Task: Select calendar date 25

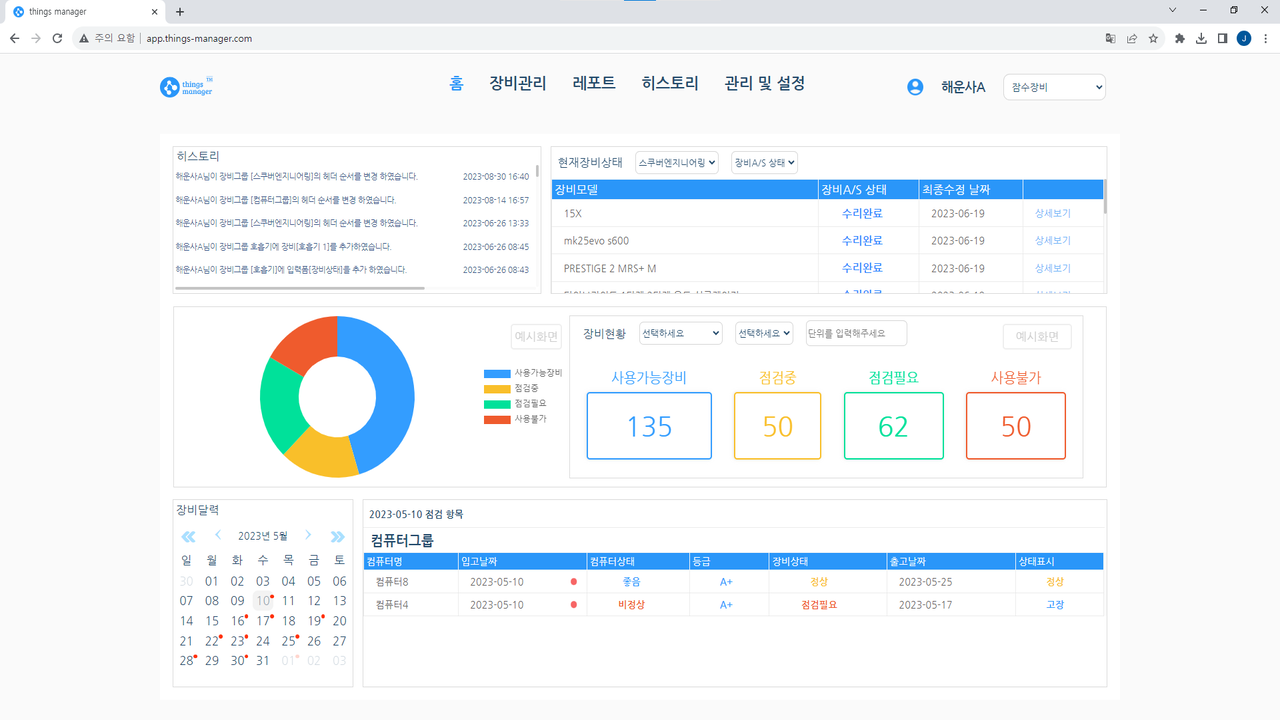Action: click(x=288, y=641)
